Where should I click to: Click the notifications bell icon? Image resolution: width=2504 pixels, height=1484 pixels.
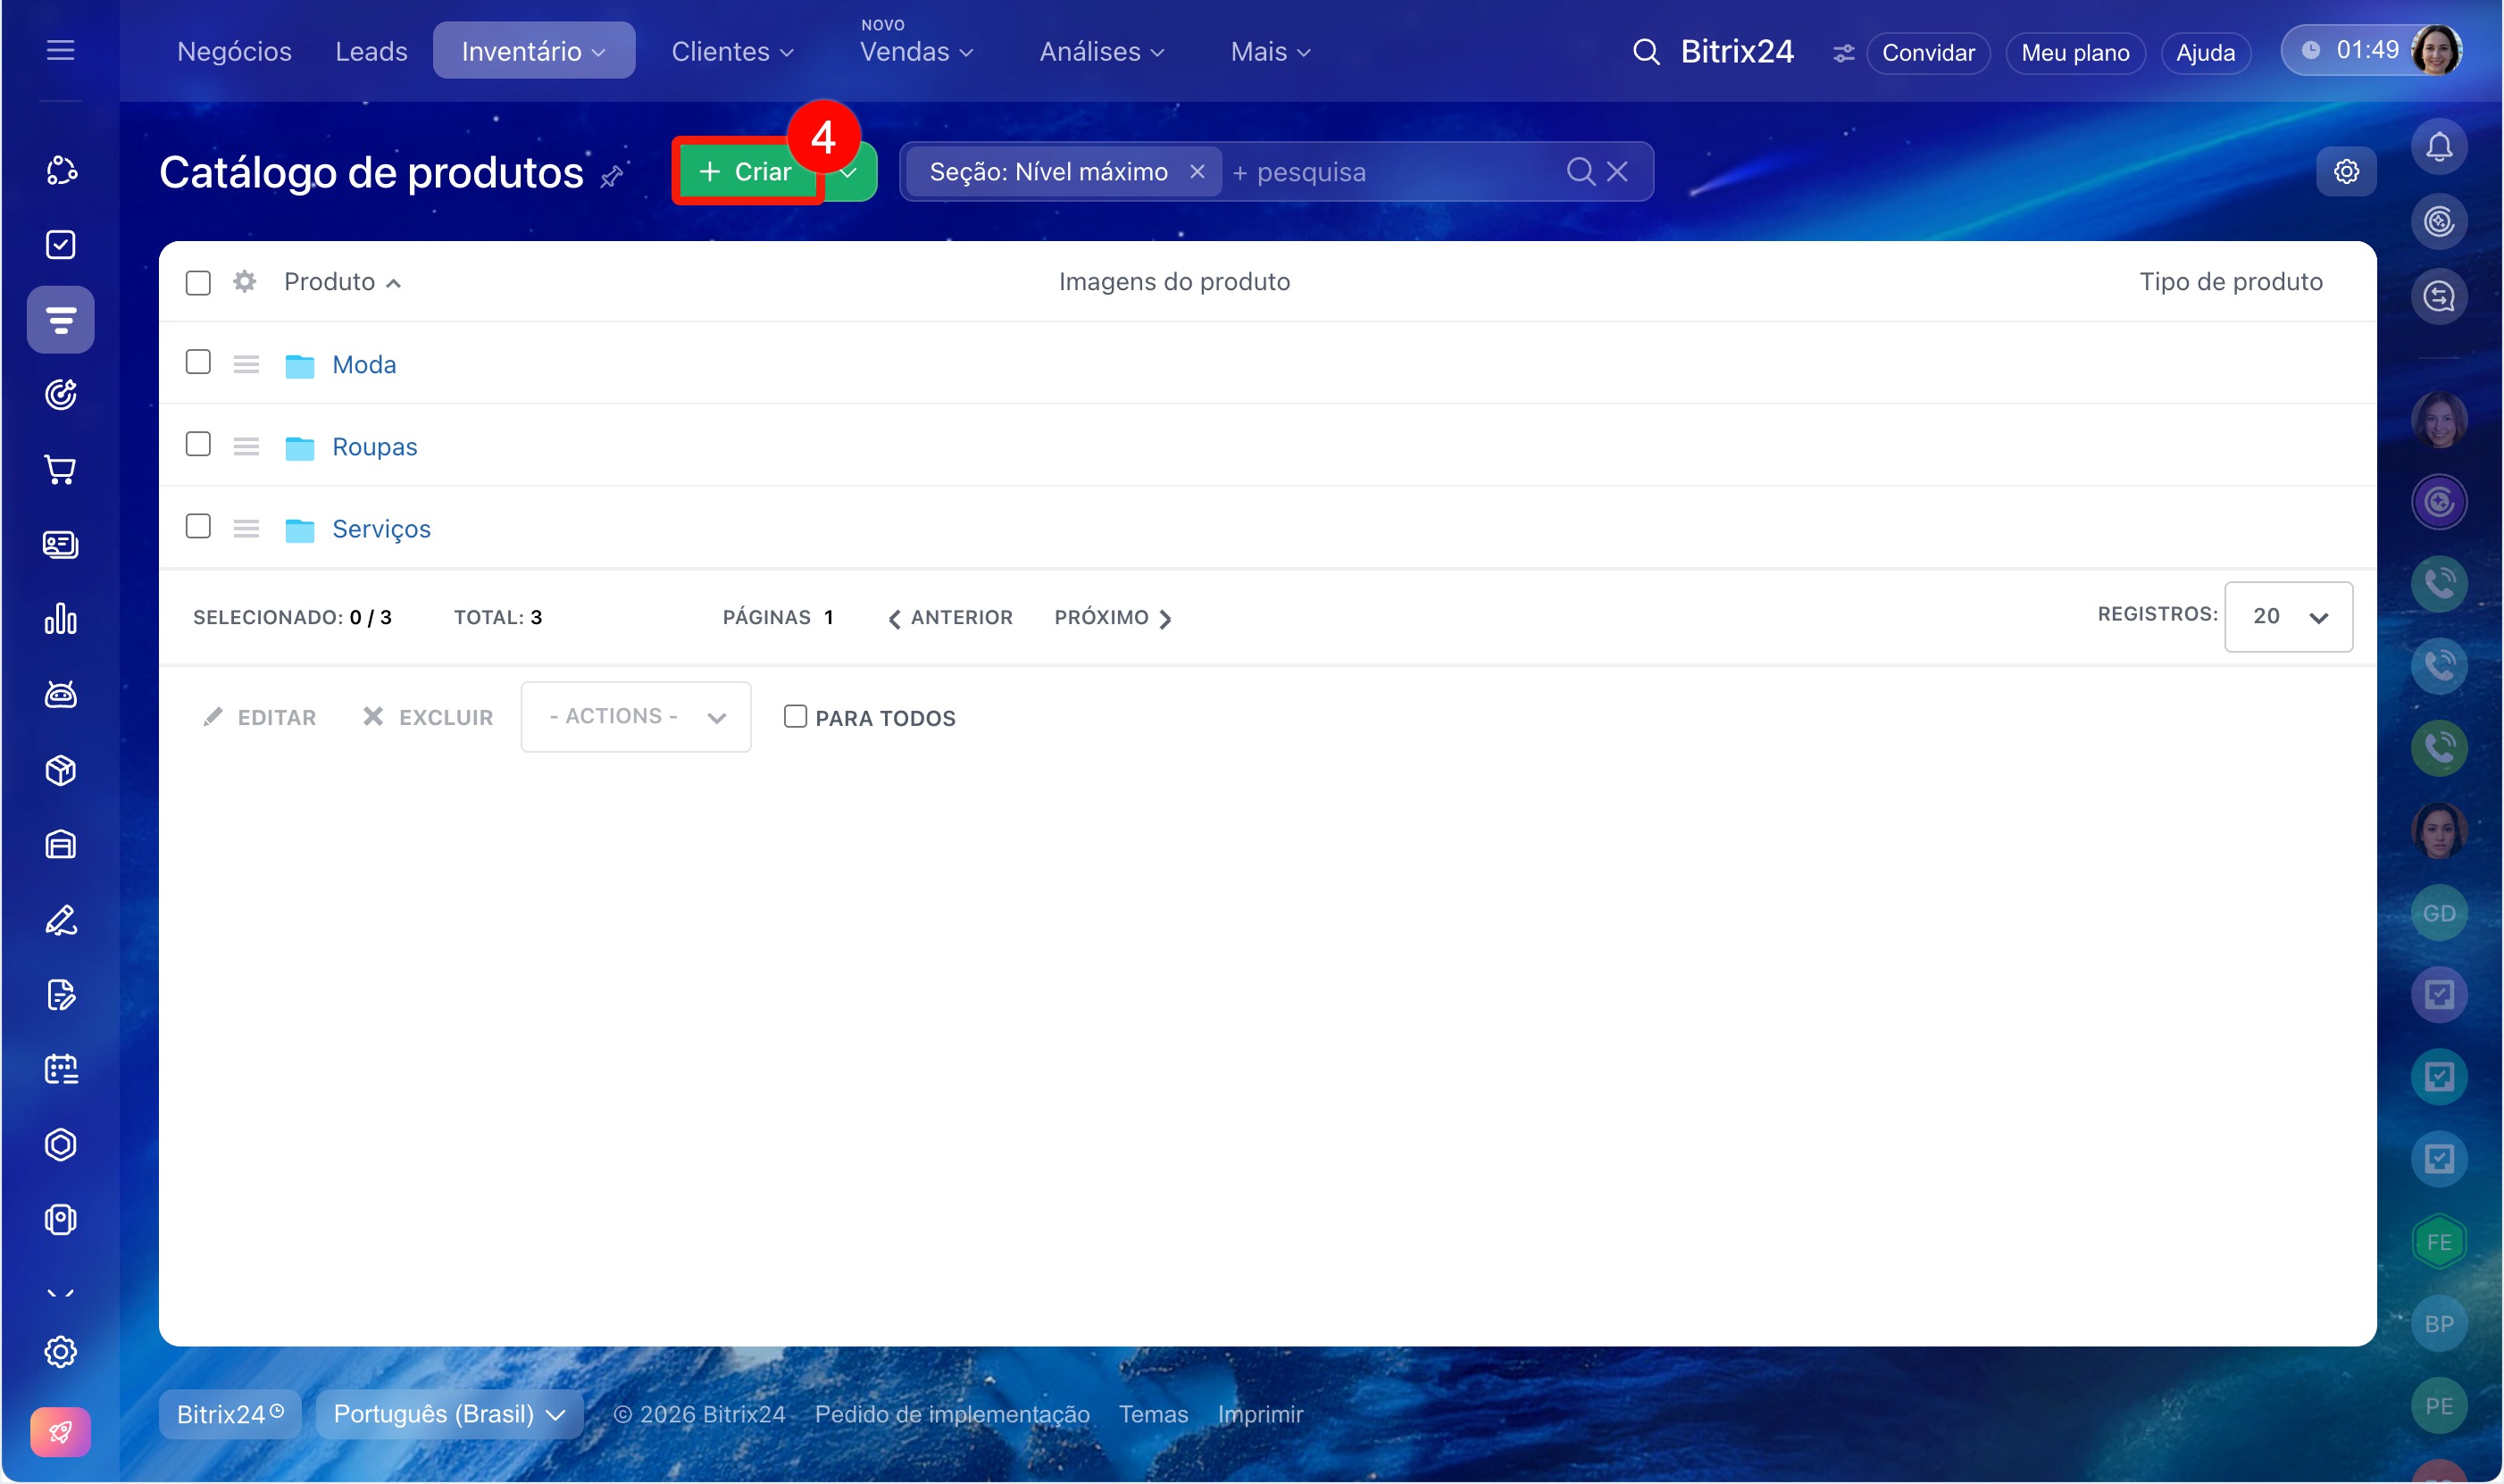tap(2438, 148)
